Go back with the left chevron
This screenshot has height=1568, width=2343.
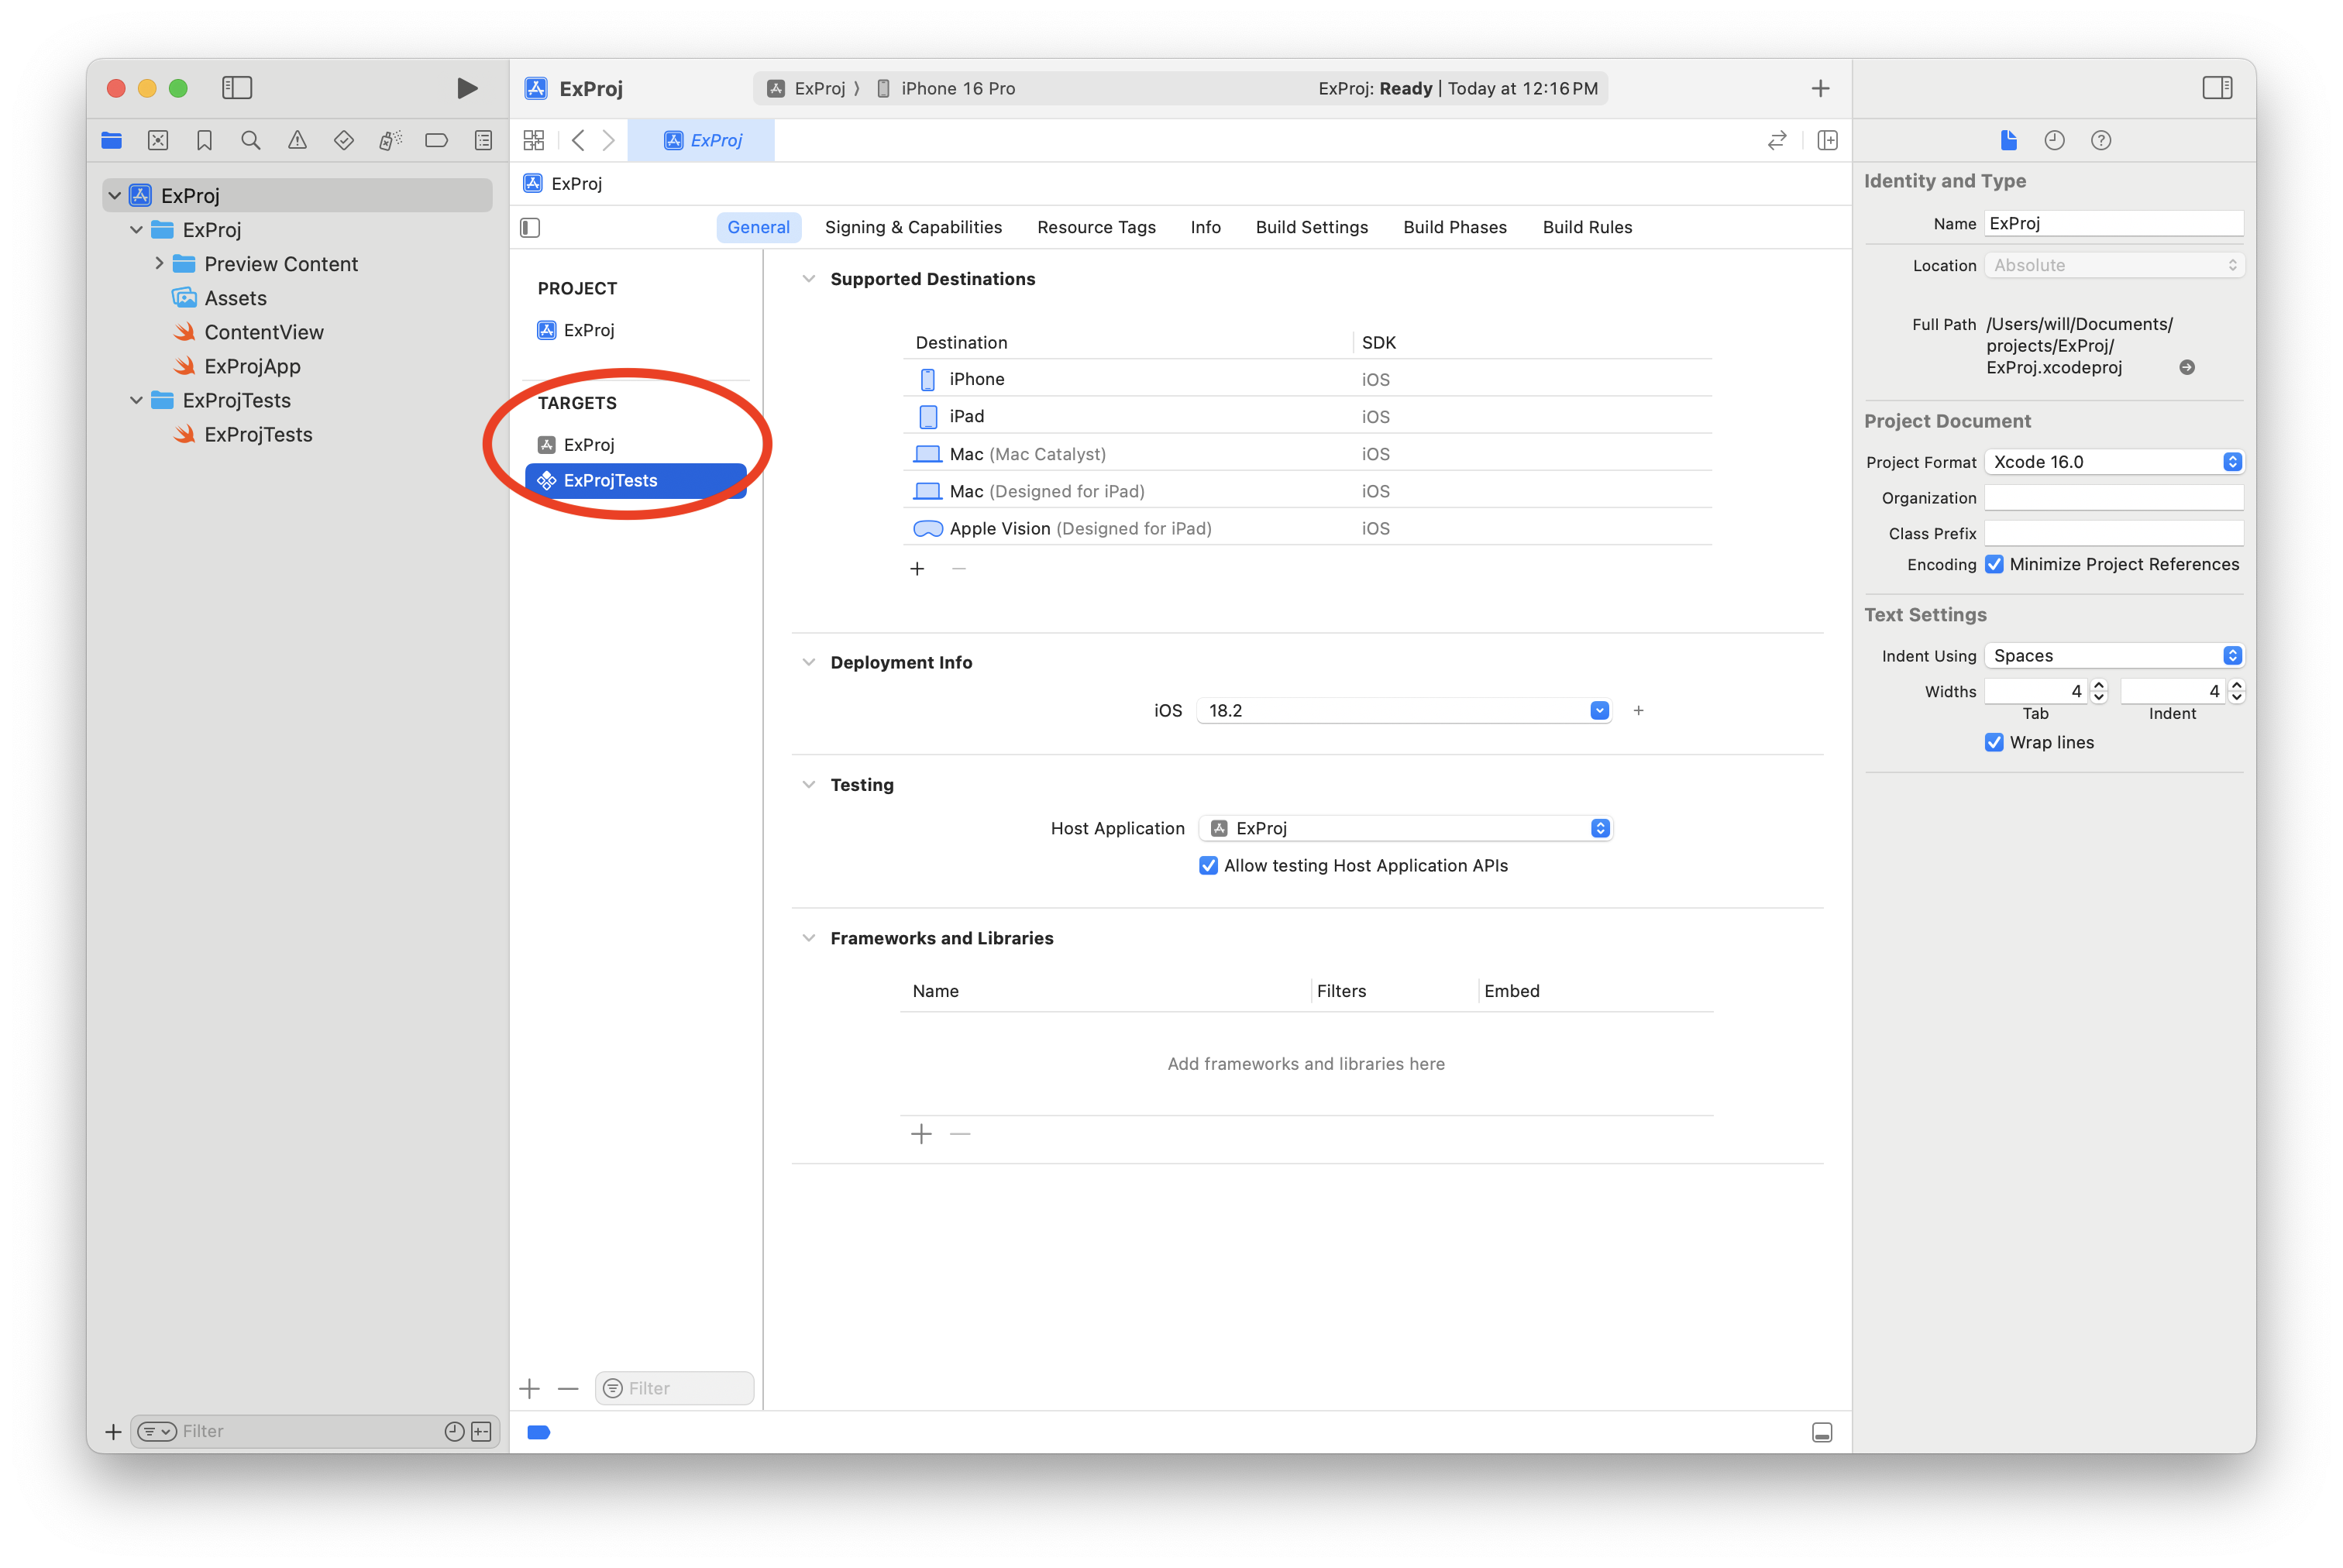[578, 140]
